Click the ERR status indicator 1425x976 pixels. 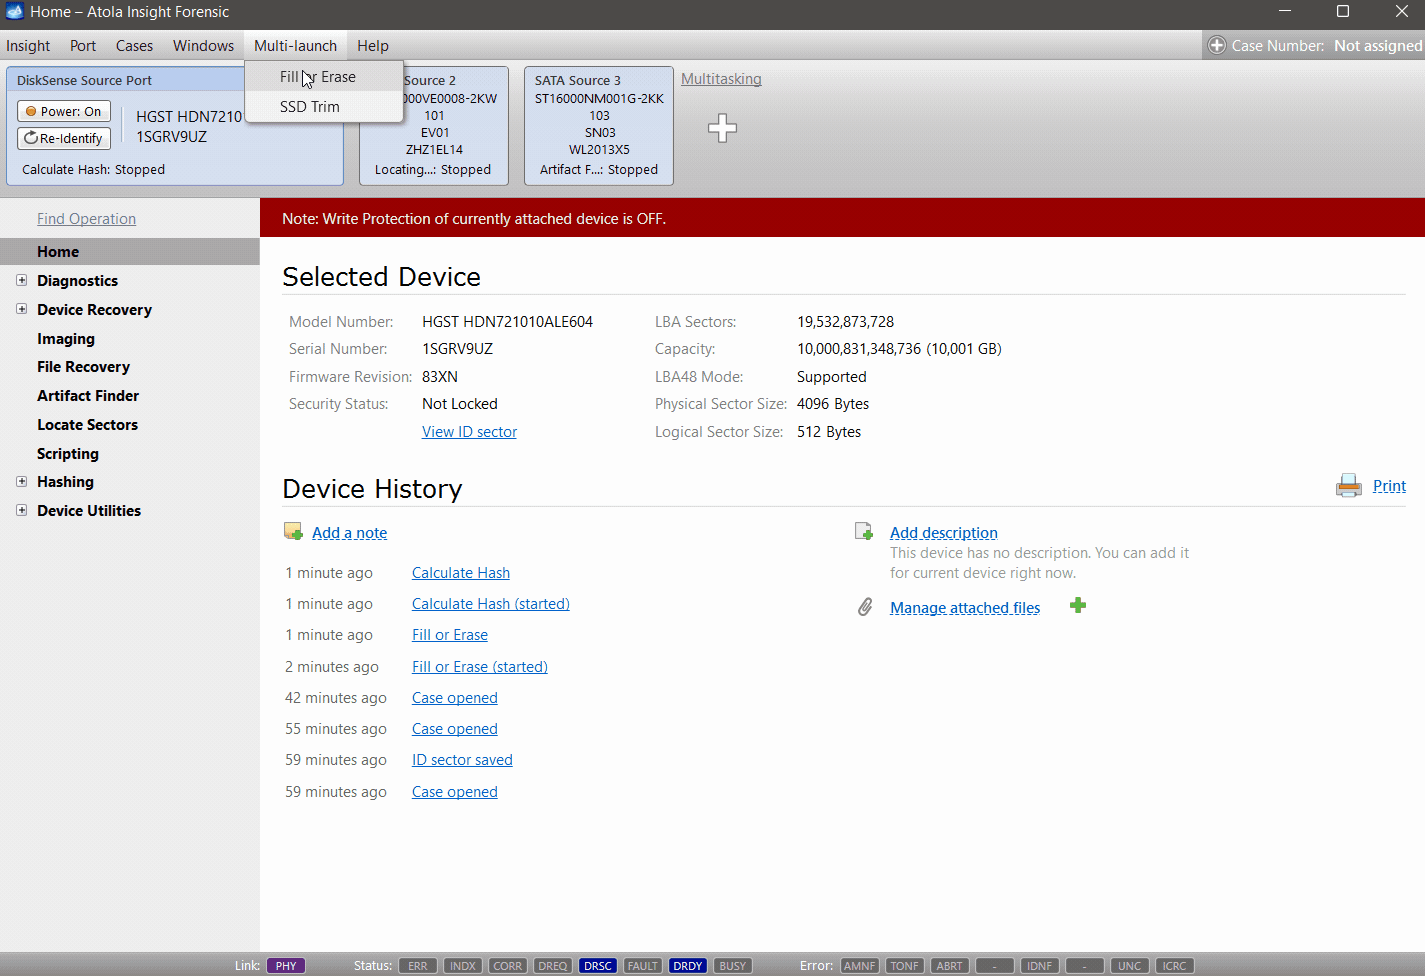pyautogui.click(x=418, y=966)
